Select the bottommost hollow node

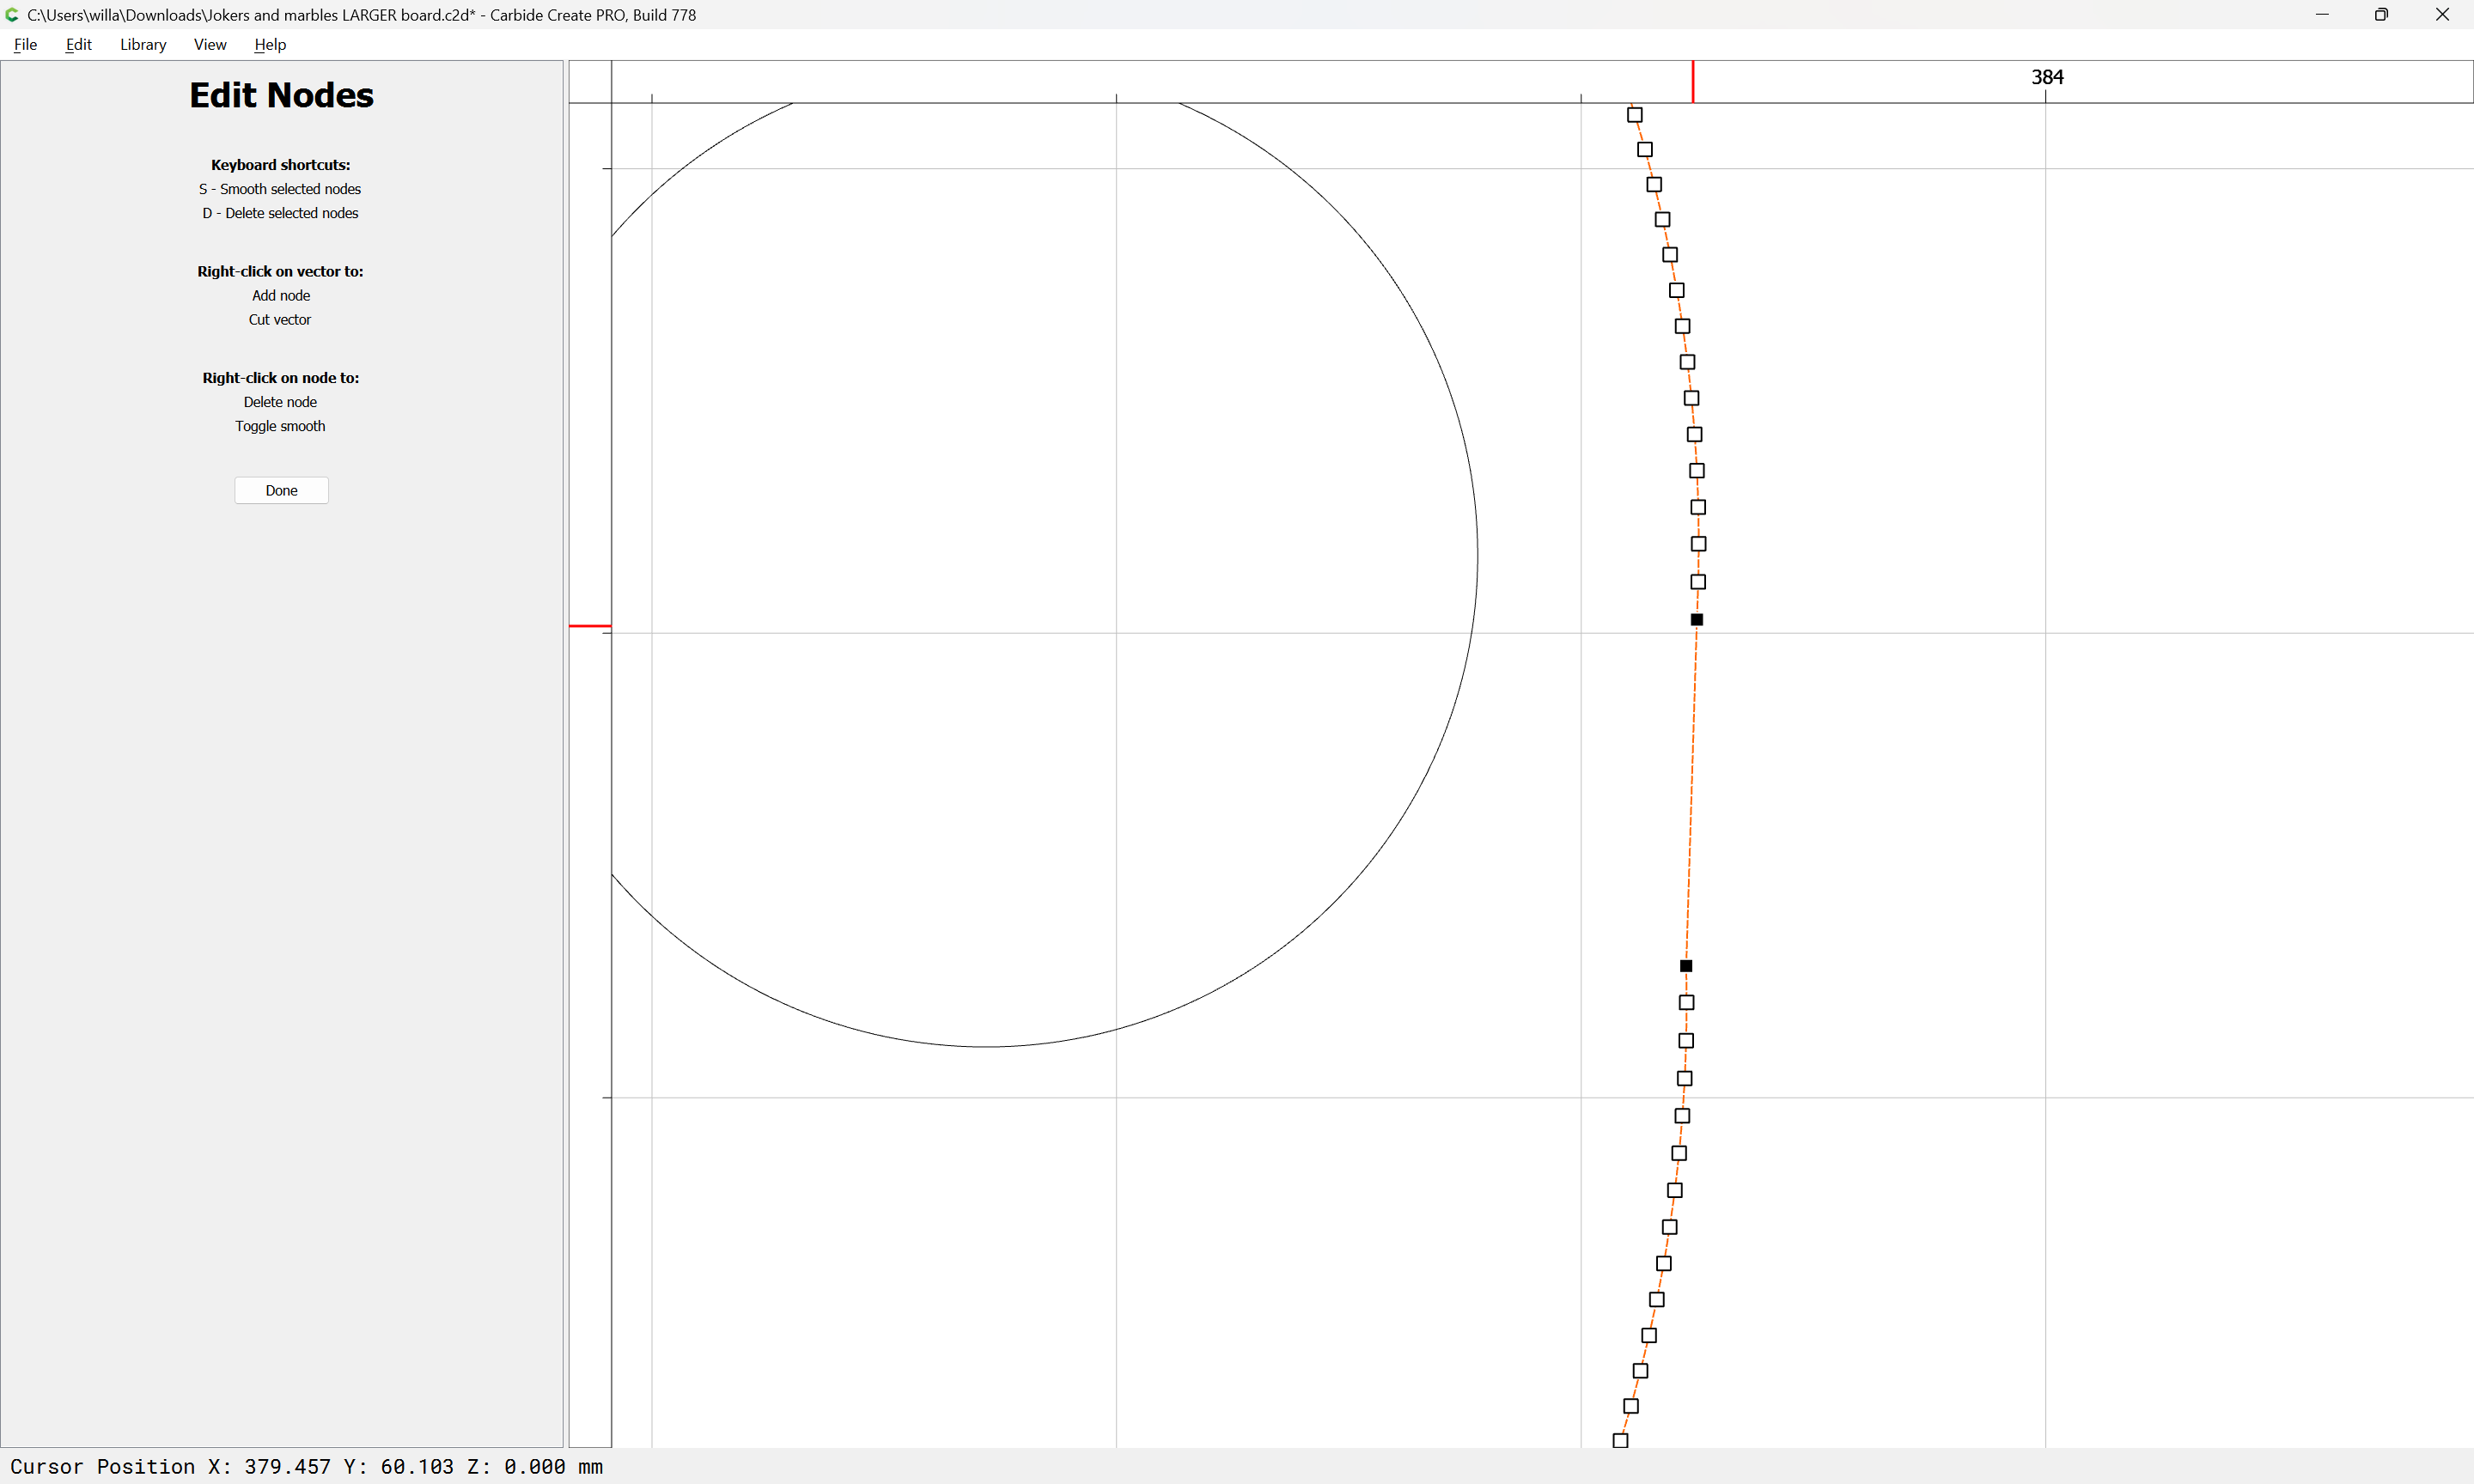coord(1620,1441)
